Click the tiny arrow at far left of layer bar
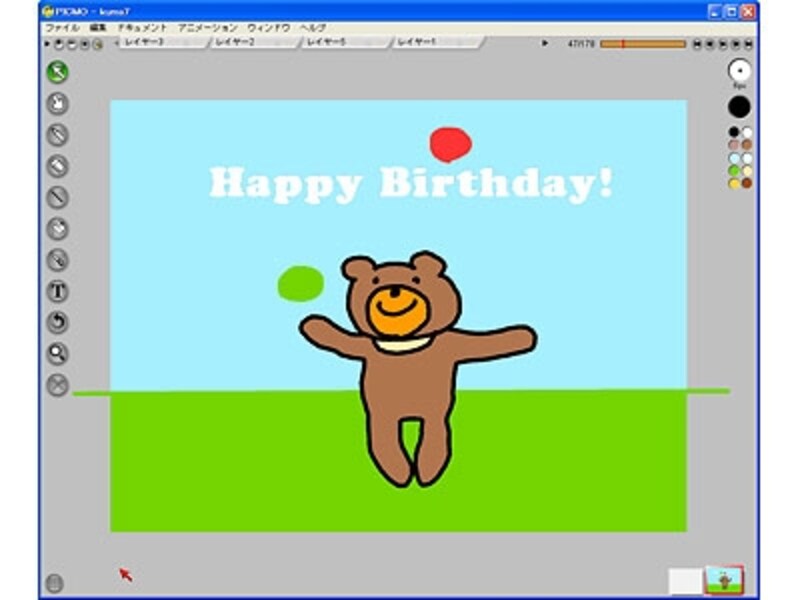Image resolution: width=800 pixels, height=600 pixels. [x=47, y=44]
